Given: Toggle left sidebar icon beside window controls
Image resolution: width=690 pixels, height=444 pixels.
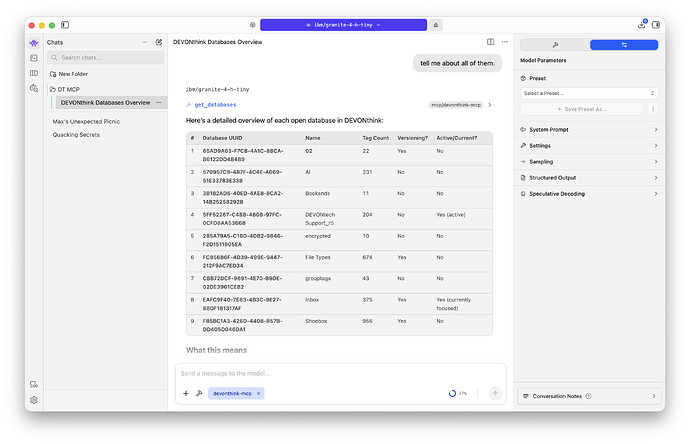Looking at the screenshot, I should click(x=65, y=25).
